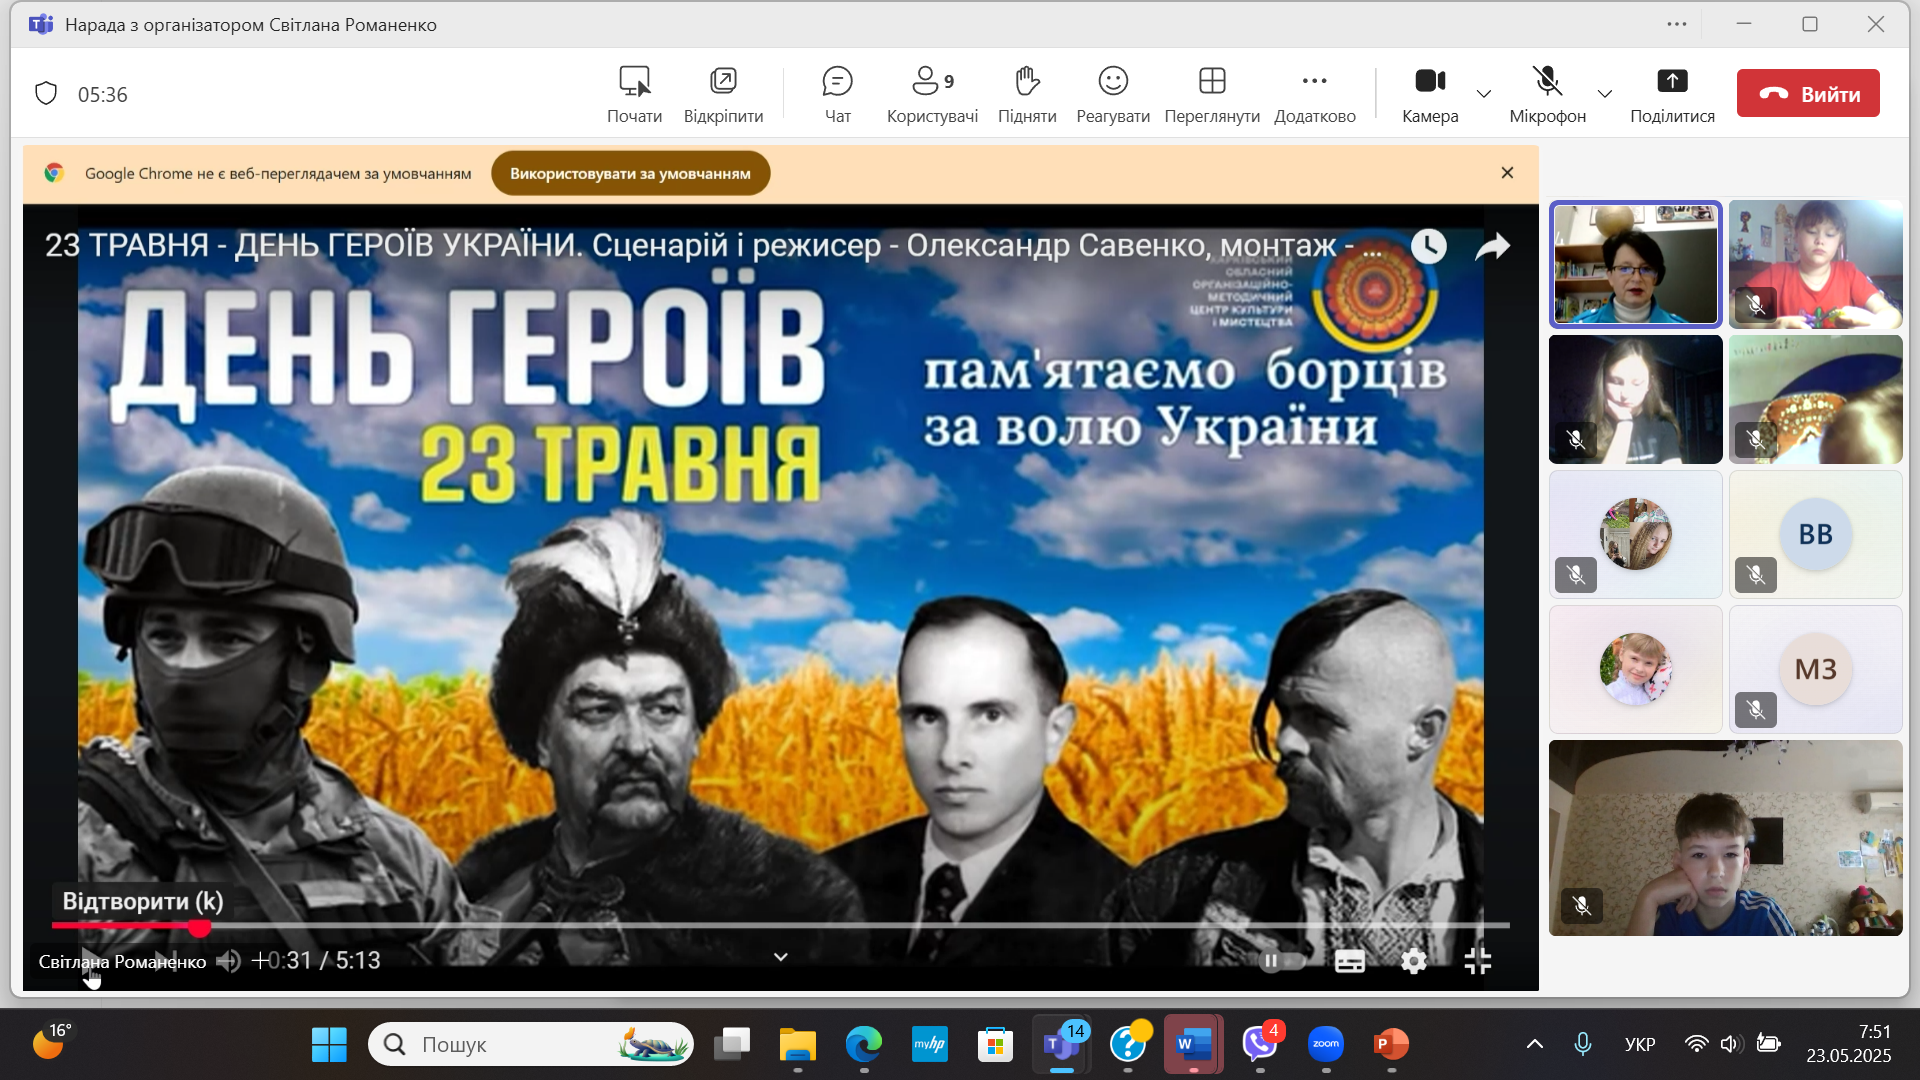1920x1080 pixels.
Task: Open PowerPoint from the taskbar
Action: tap(1391, 1045)
